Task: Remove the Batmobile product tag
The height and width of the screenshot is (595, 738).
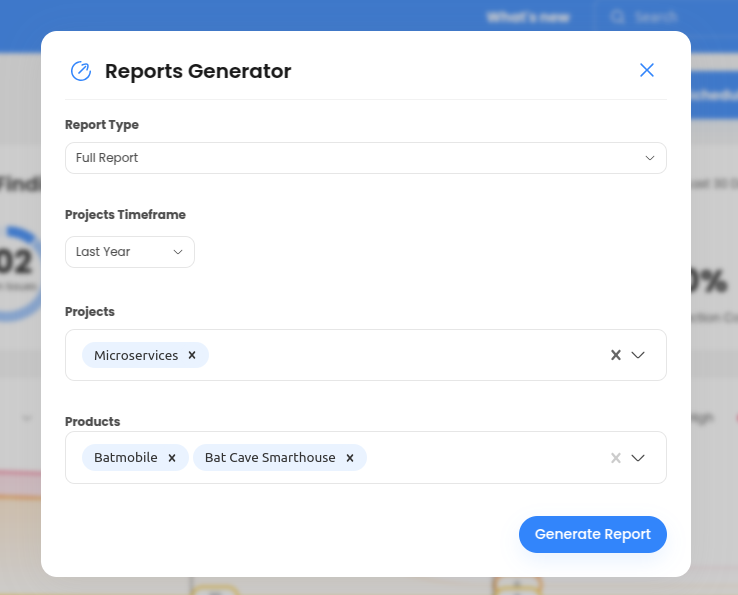Action: 172,458
